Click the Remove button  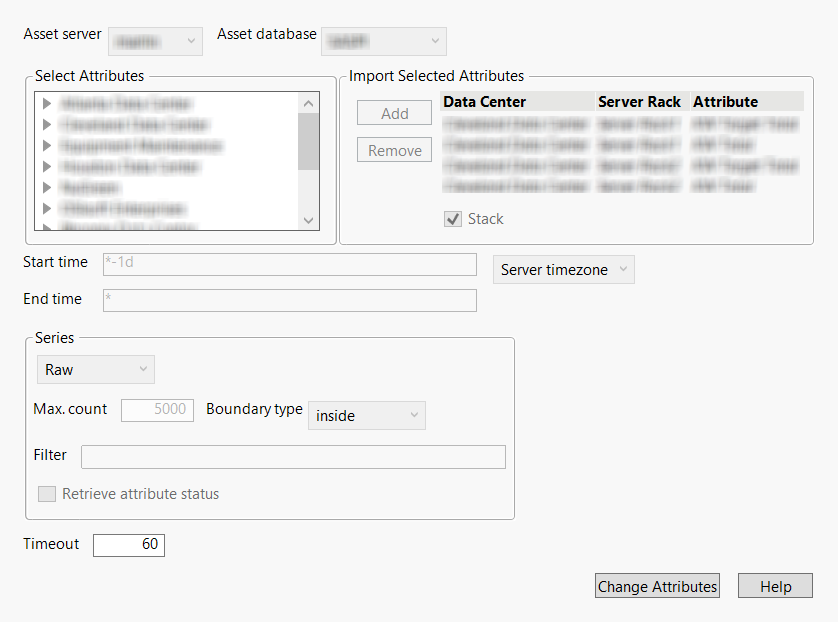(x=393, y=149)
